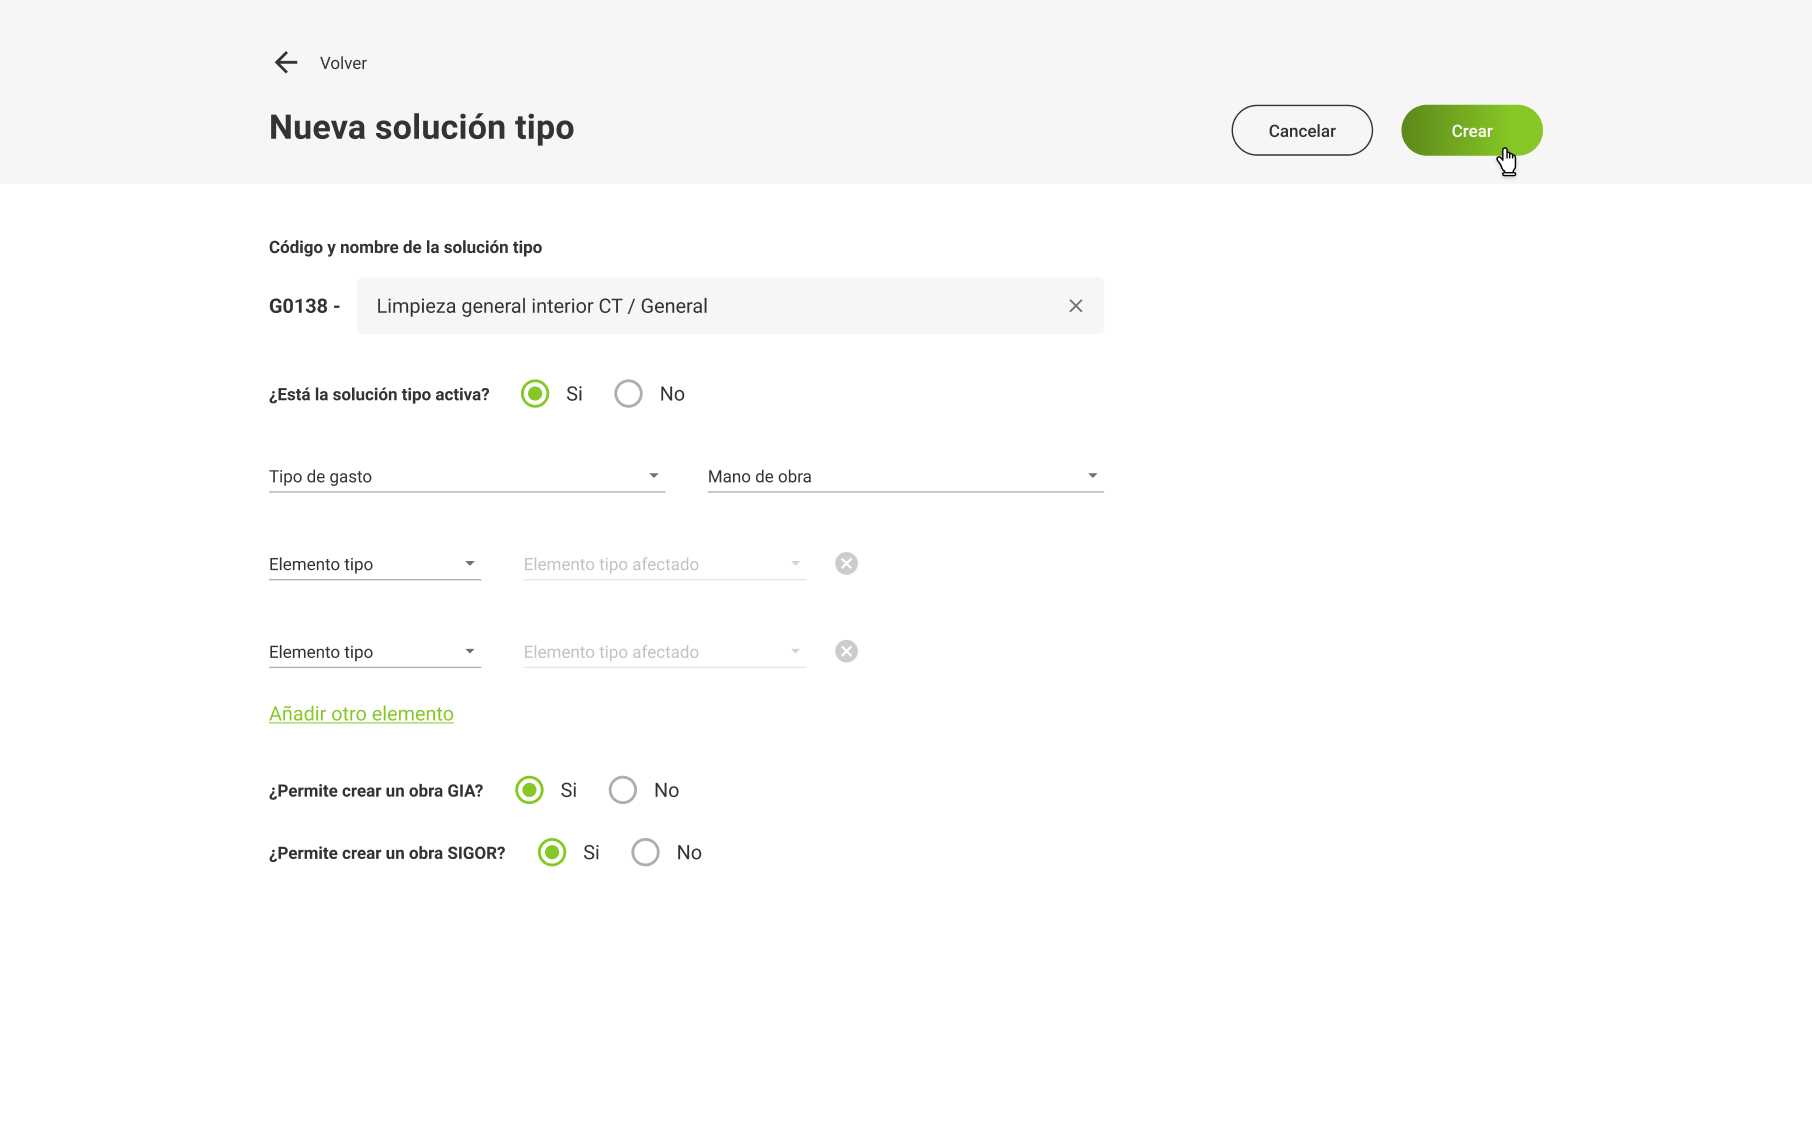1812x1132 pixels.
Task: Open the Mano de obra dropdown
Action: point(905,477)
